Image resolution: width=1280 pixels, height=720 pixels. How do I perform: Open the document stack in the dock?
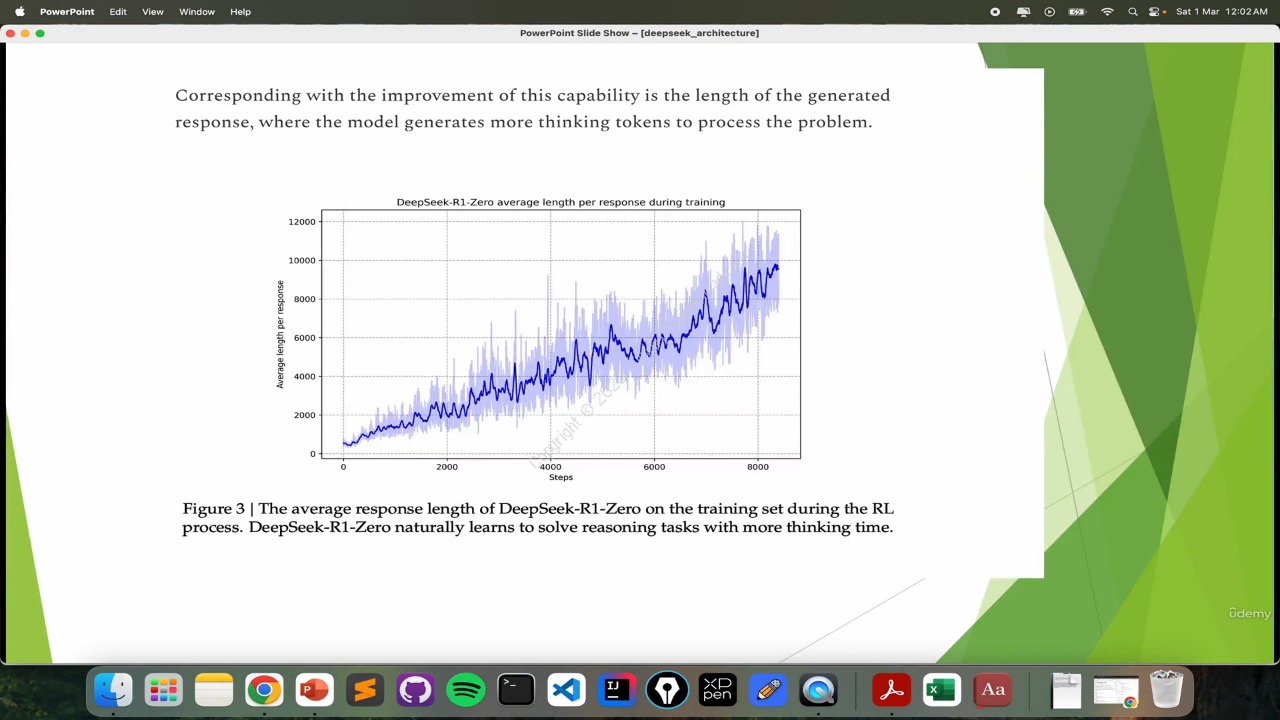tap(1066, 690)
